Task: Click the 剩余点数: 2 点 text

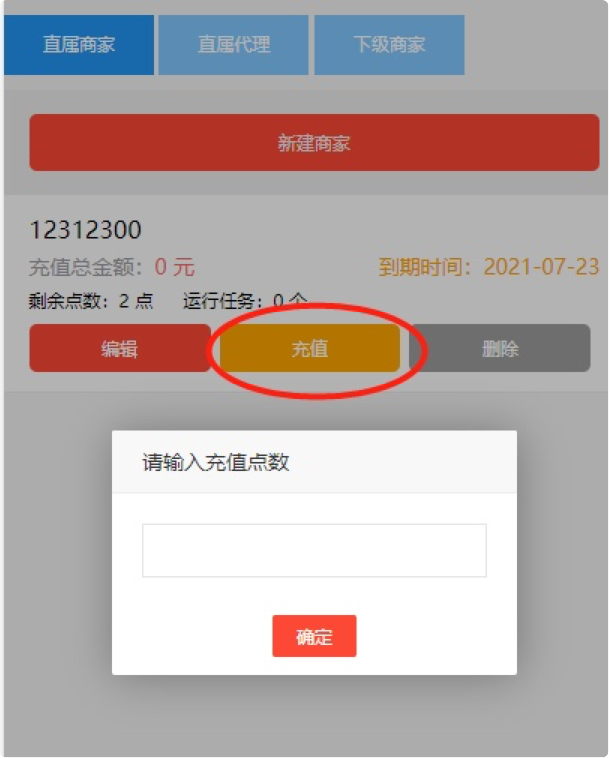Action: 91,301
